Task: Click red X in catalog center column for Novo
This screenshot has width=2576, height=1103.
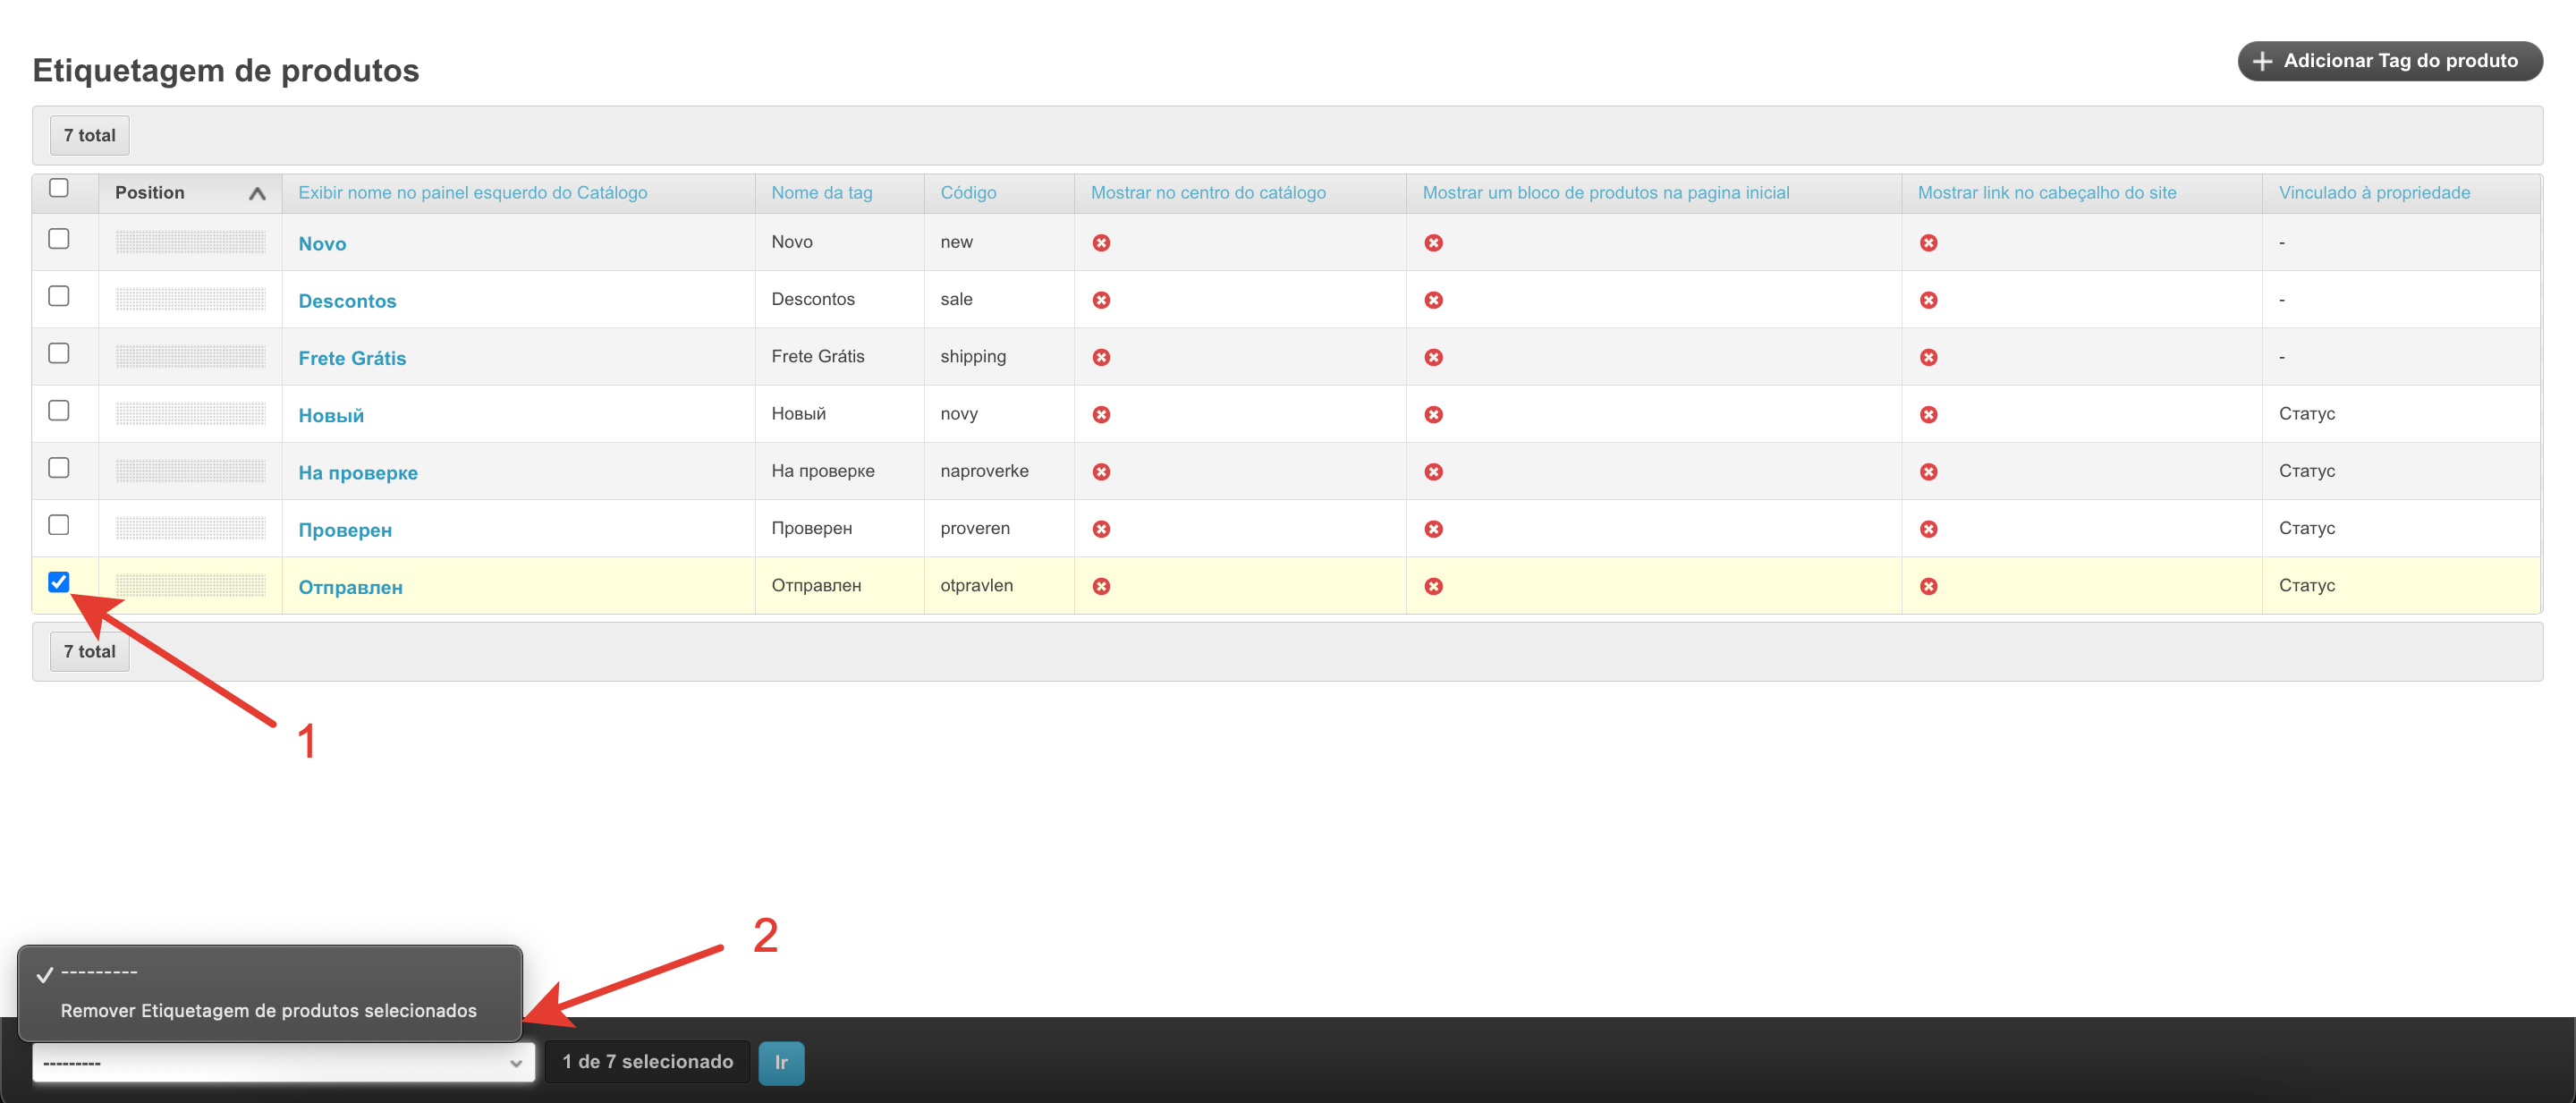Action: tap(1101, 243)
